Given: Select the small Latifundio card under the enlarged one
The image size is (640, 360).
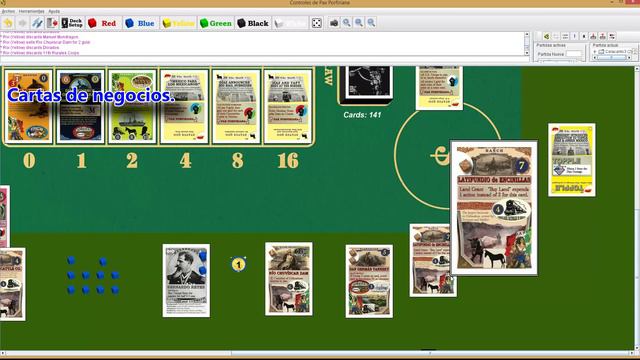Looking at the screenshot, I should 431,260.
